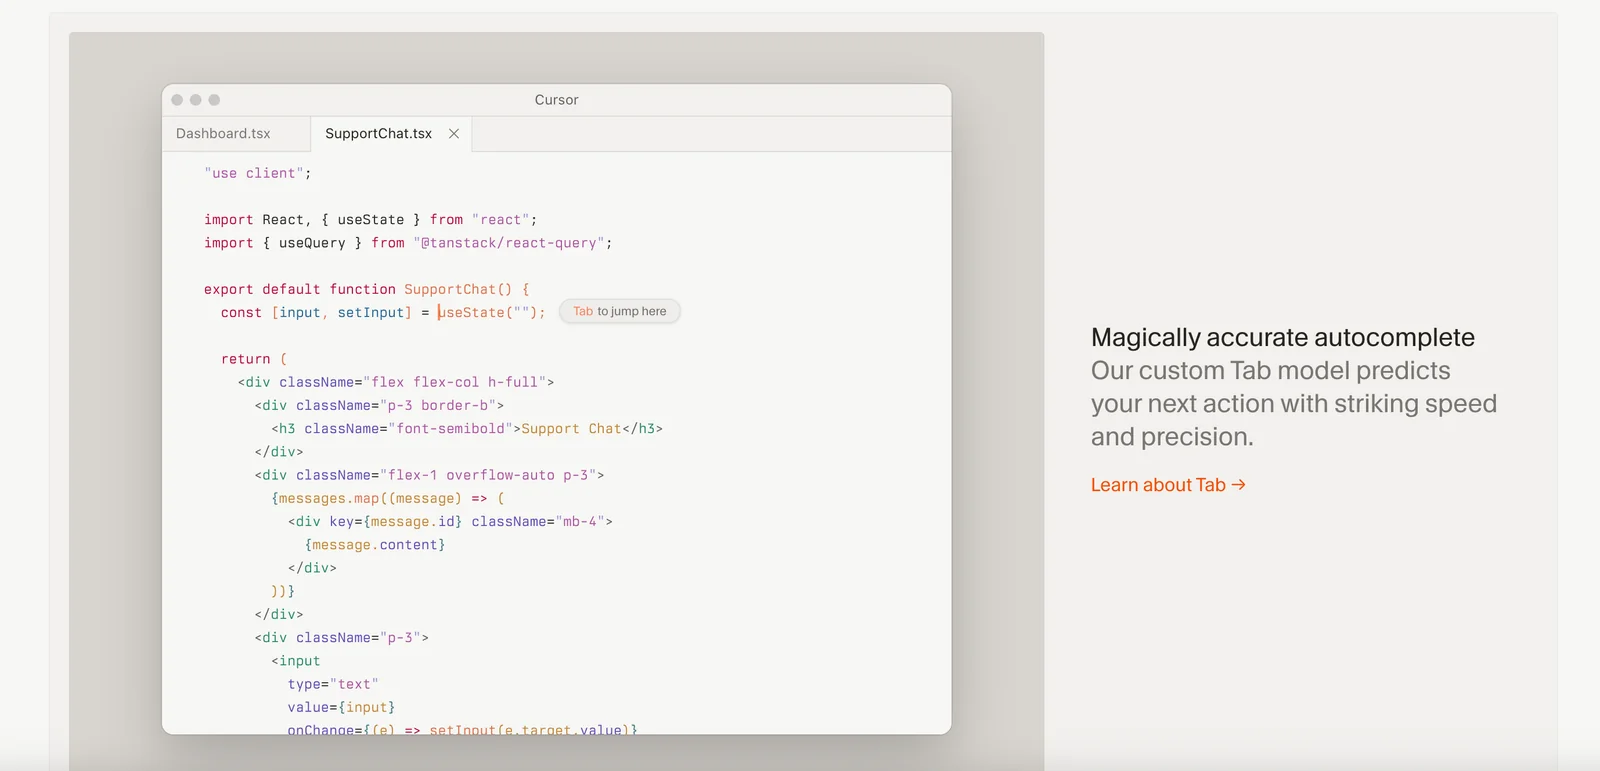Click the return keyword in the editor

246,359
